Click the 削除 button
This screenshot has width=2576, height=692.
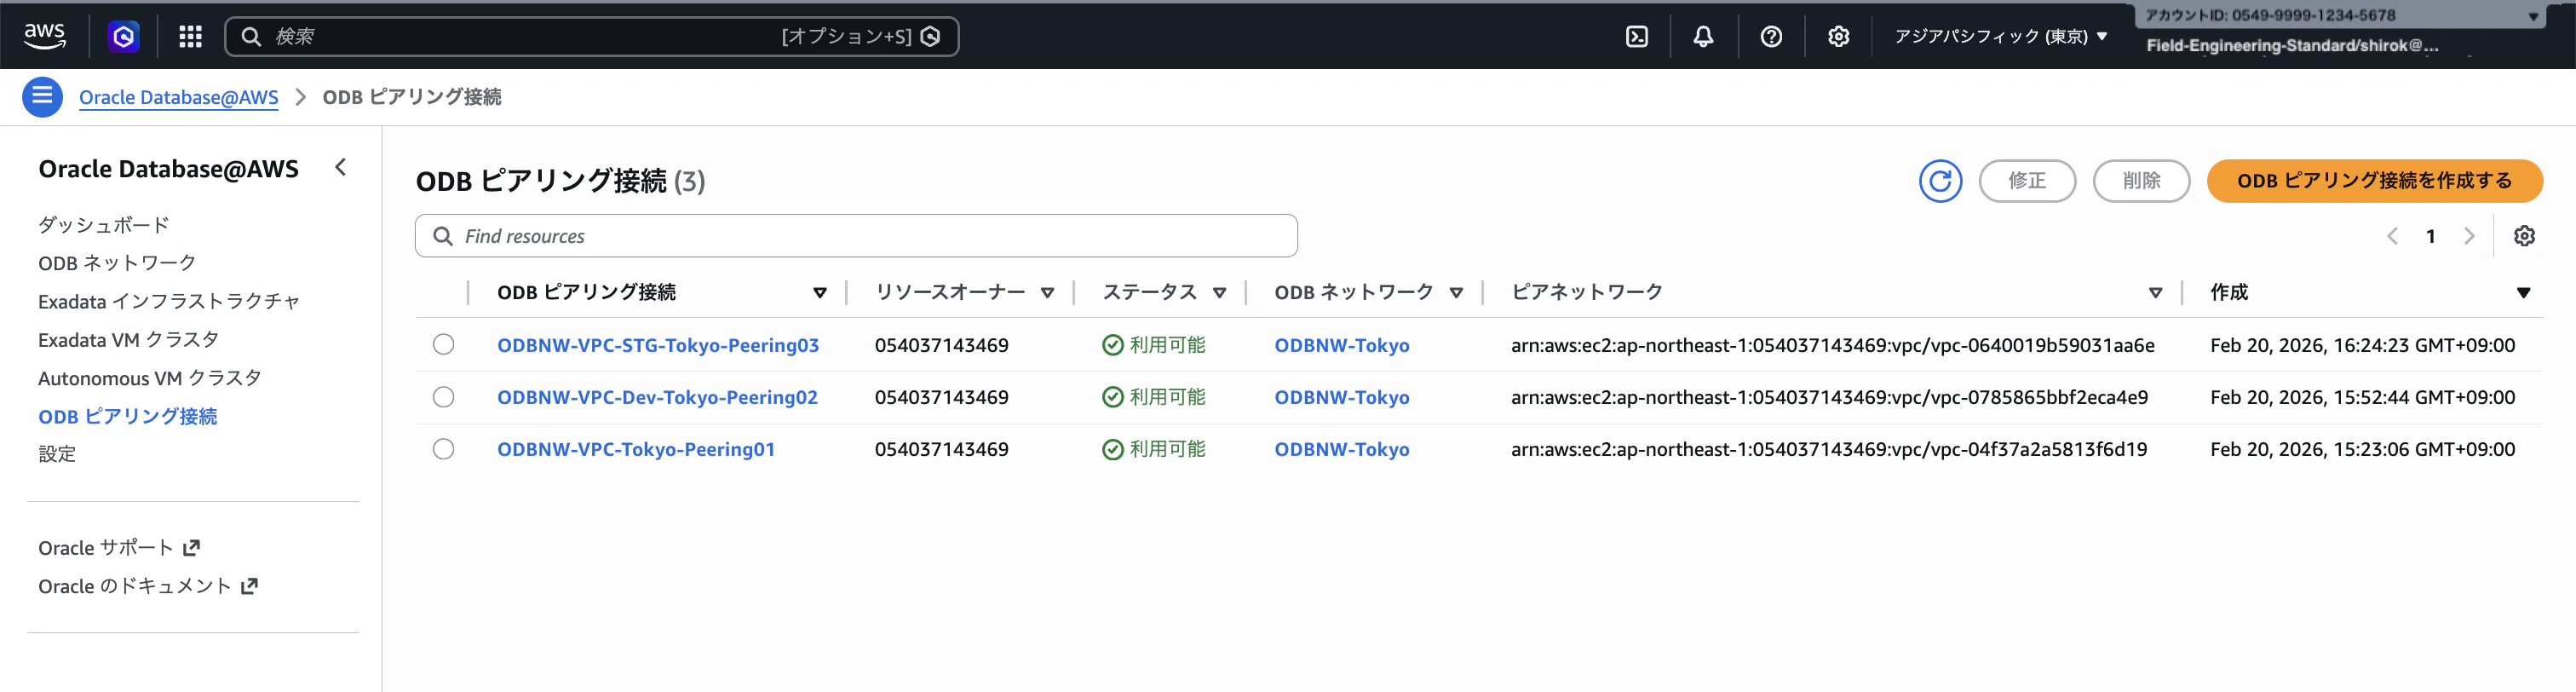pyautogui.click(x=2141, y=181)
